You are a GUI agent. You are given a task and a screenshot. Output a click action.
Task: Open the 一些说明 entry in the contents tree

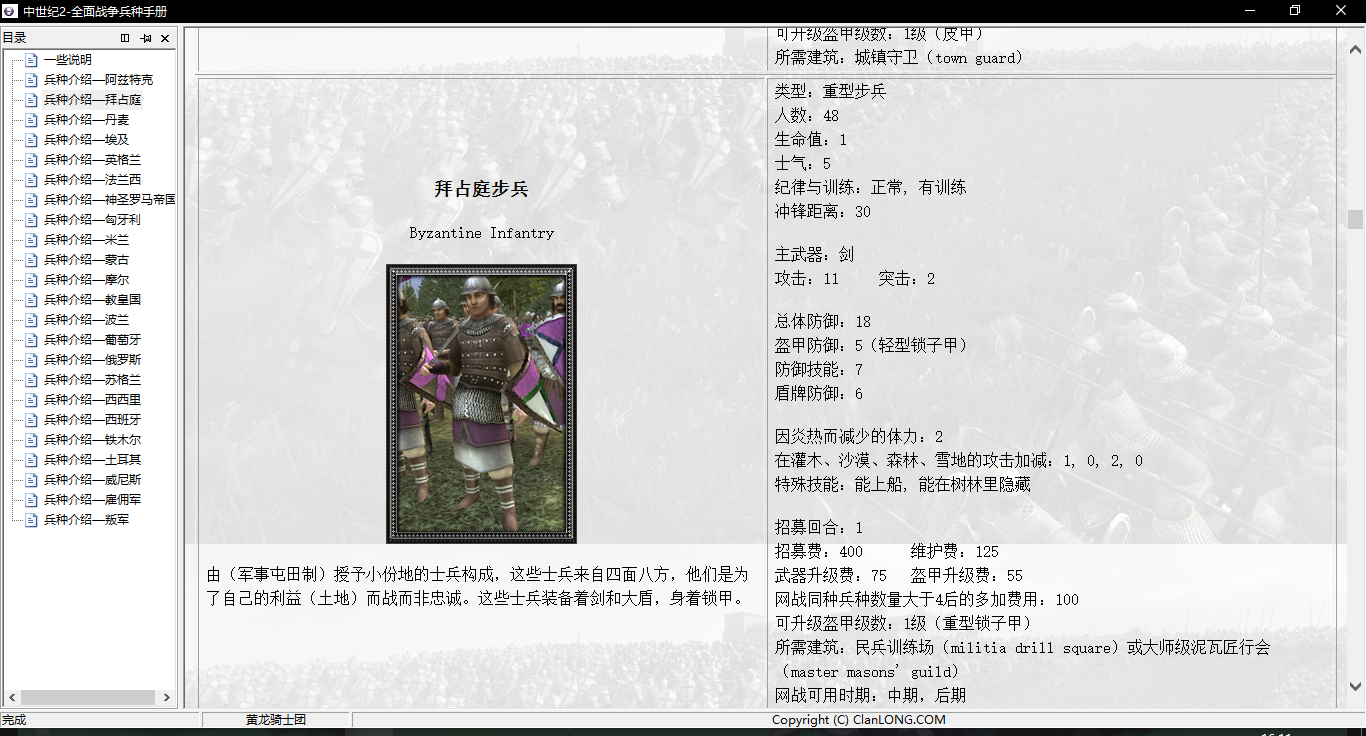(67, 60)
